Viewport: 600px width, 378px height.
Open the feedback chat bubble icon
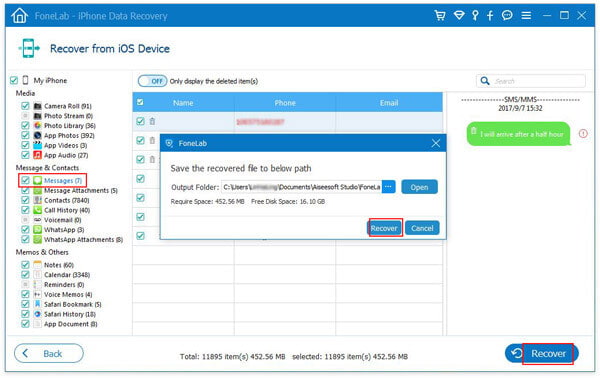click(507, 15)
